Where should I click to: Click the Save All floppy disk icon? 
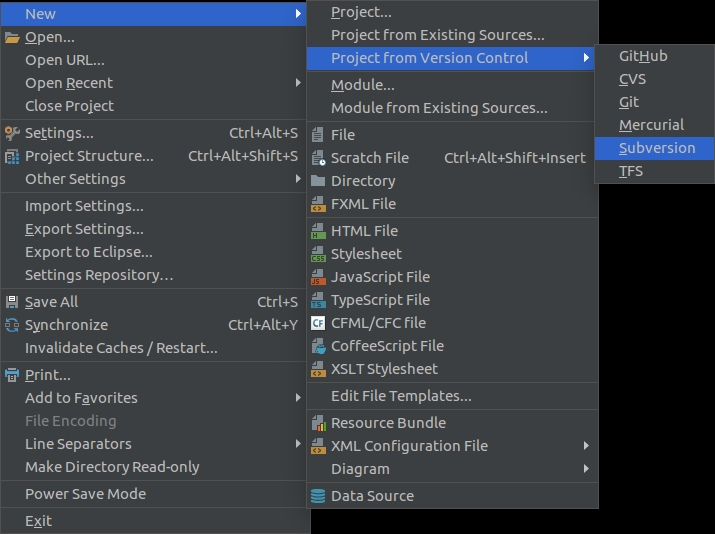[x=12, y=302]
